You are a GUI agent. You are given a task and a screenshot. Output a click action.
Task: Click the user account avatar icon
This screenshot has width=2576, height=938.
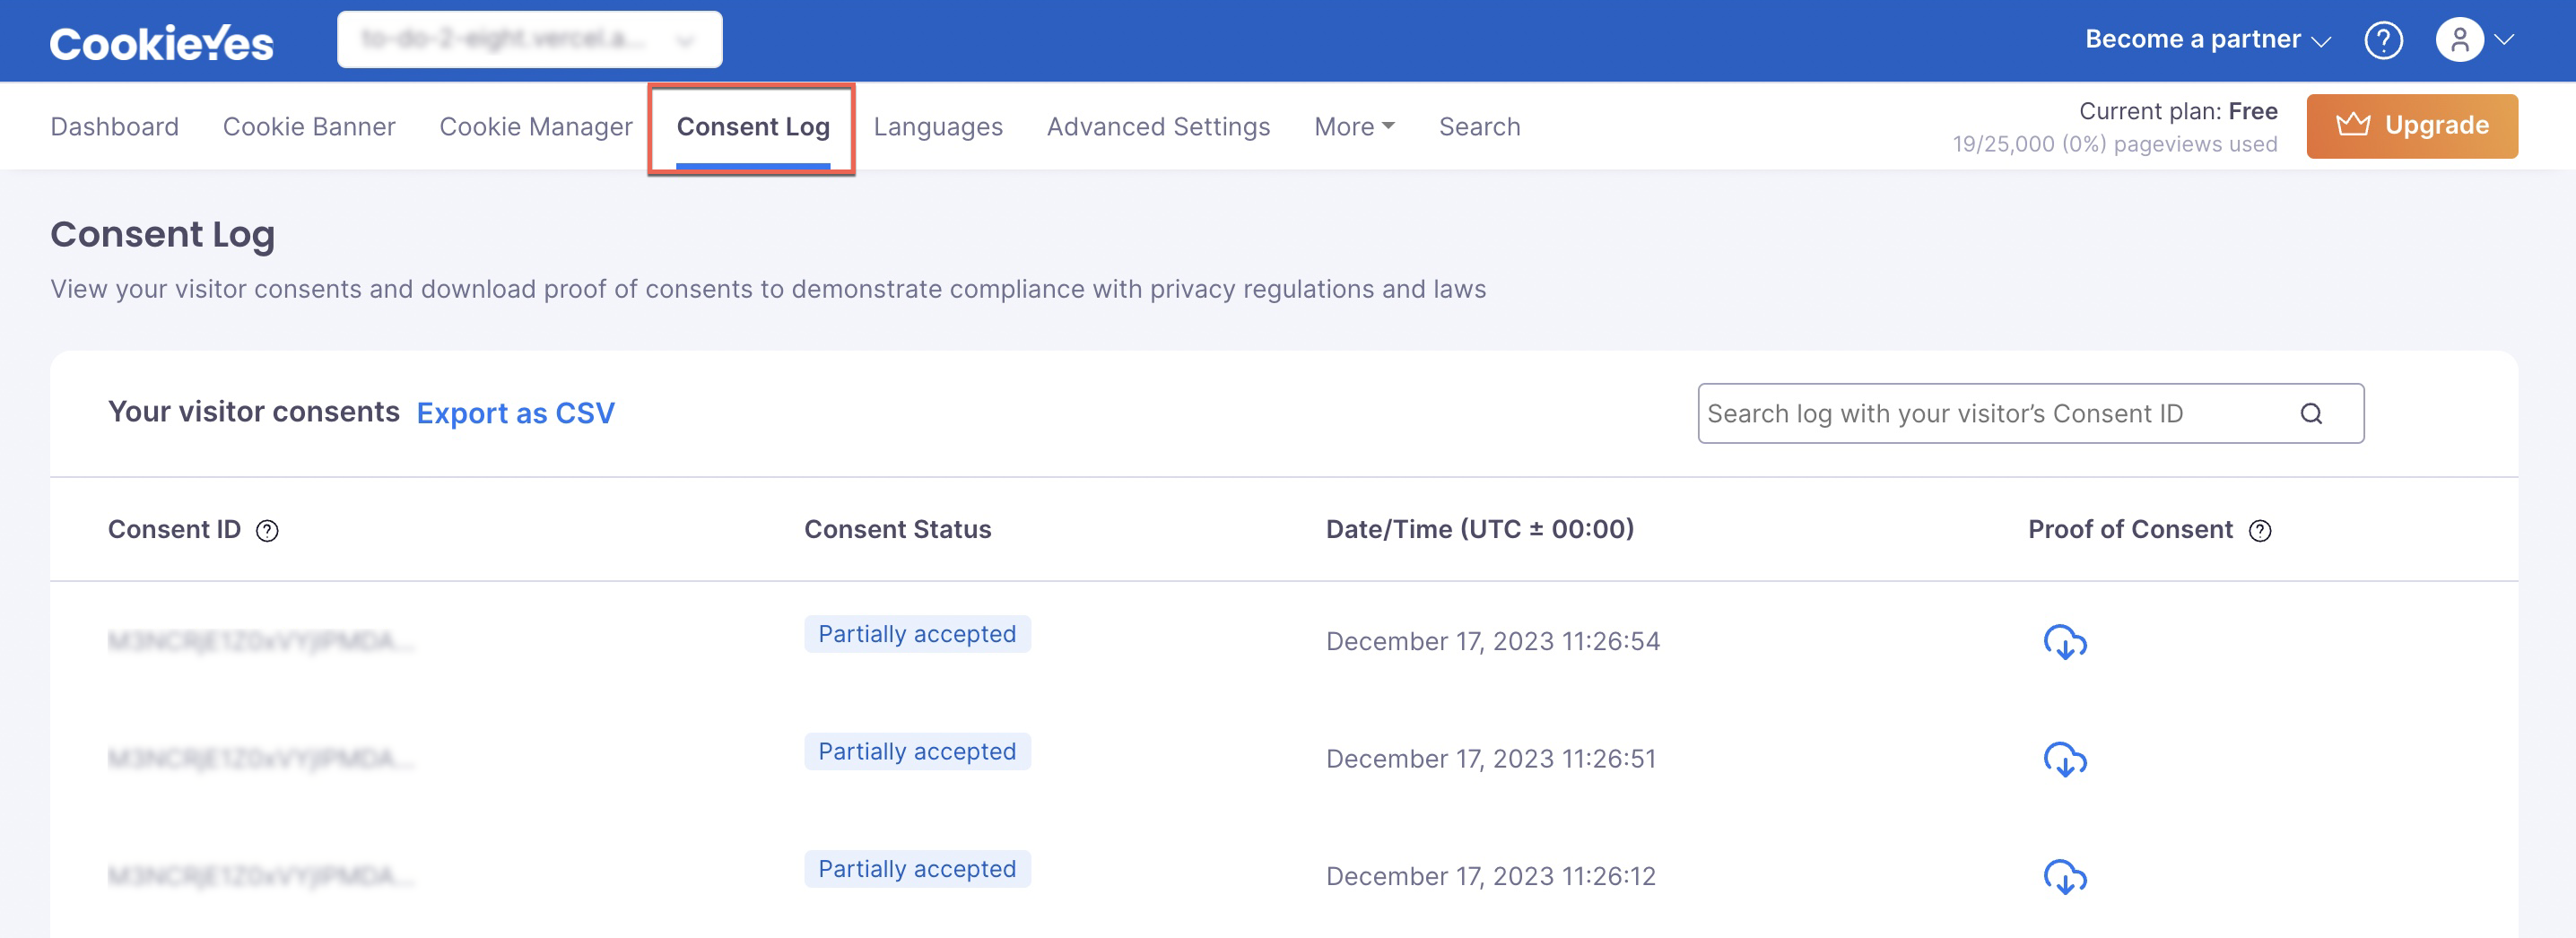pyautogui.click(x=2461, y=40)
